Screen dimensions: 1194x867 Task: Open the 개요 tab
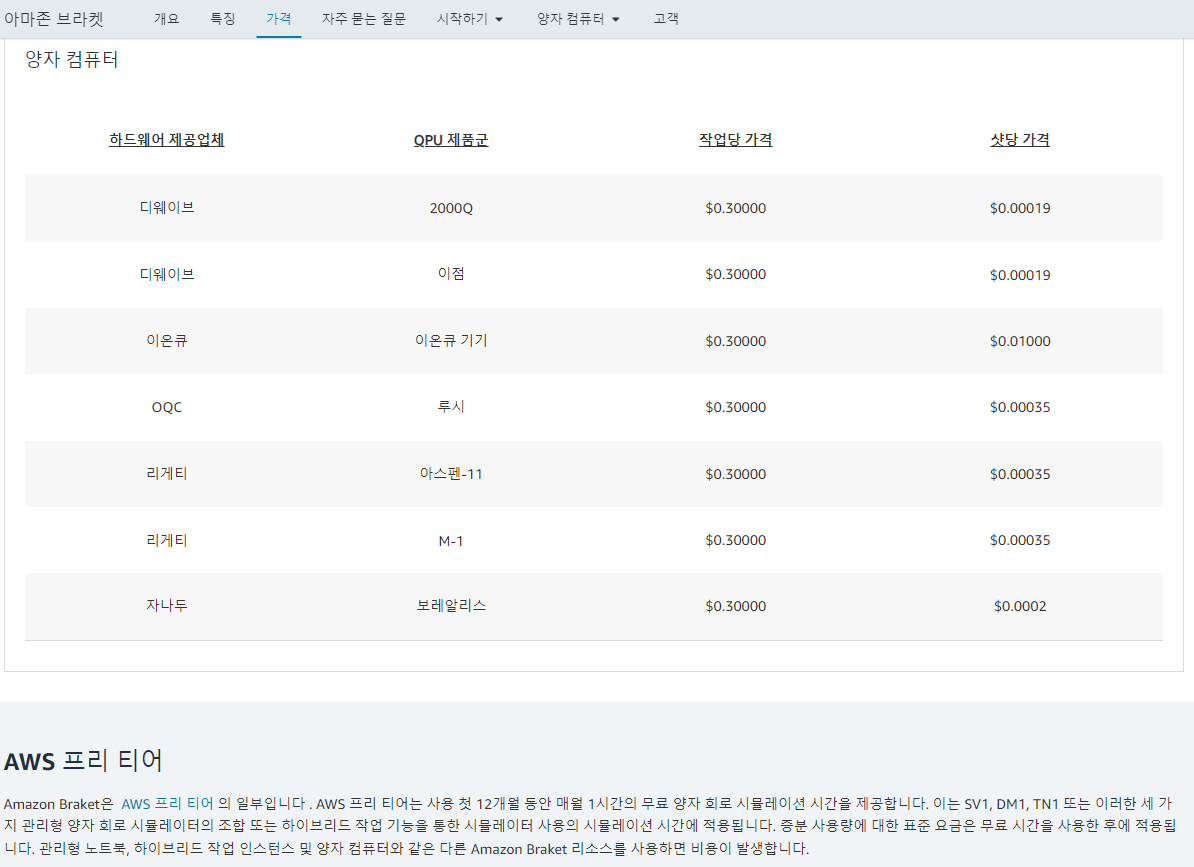point(166,18)
